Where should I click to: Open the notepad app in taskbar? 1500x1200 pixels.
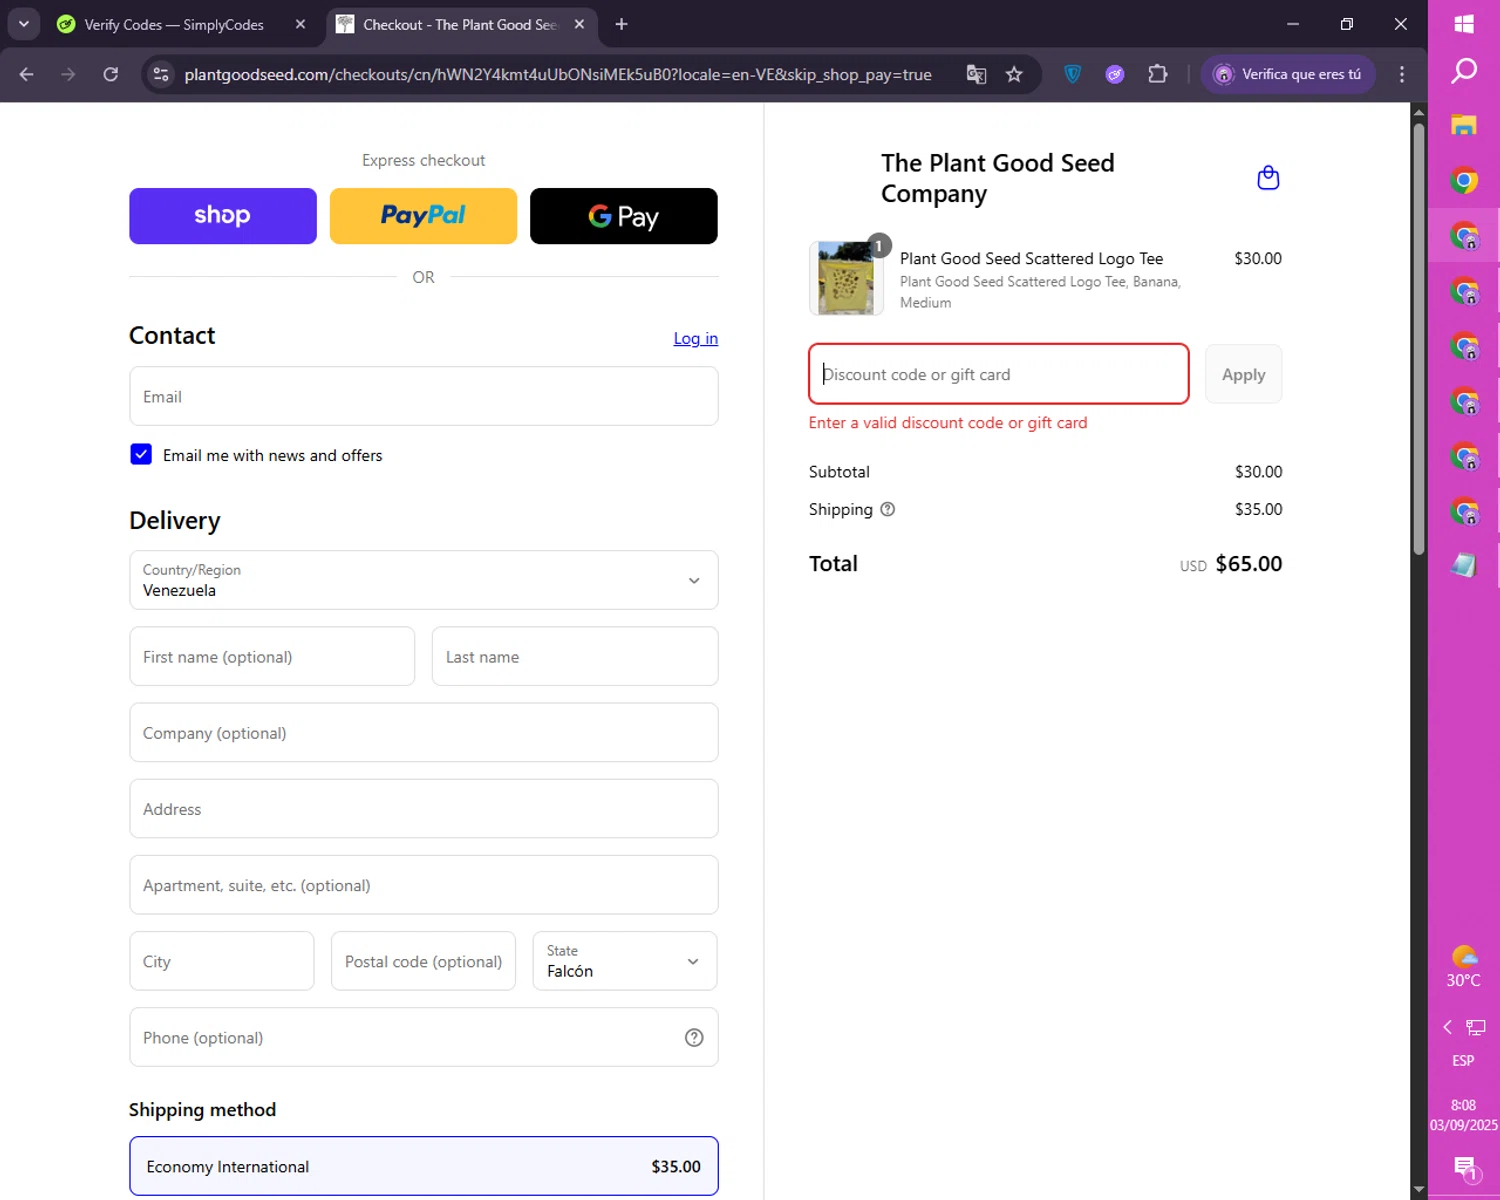coord(1464,565)
